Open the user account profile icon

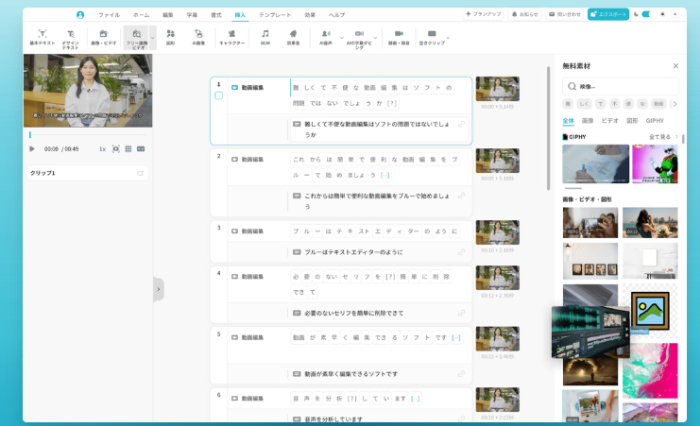click(x=80, y=15)
